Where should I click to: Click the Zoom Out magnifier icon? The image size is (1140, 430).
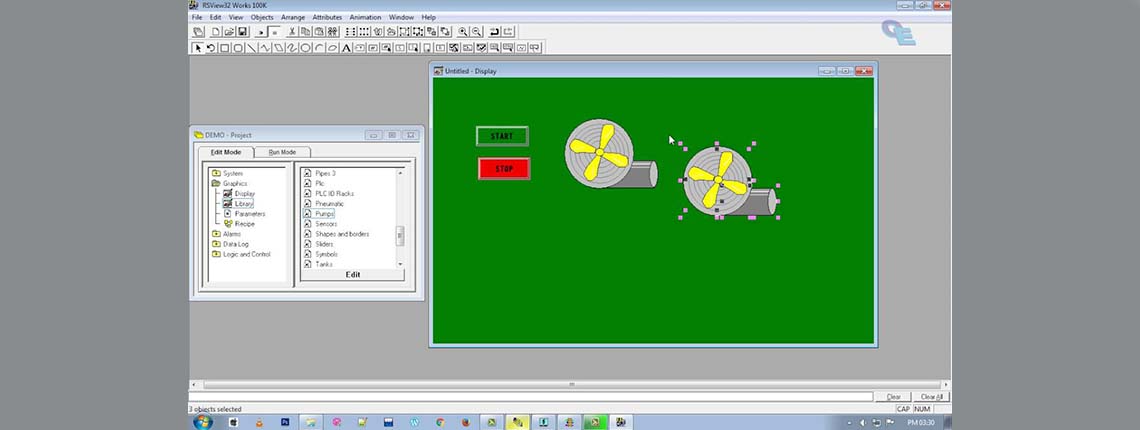(476, 32)
